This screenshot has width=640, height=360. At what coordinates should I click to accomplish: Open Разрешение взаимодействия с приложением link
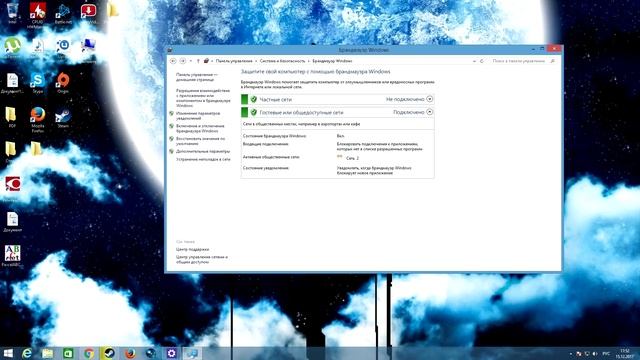(x=203, y=98)
